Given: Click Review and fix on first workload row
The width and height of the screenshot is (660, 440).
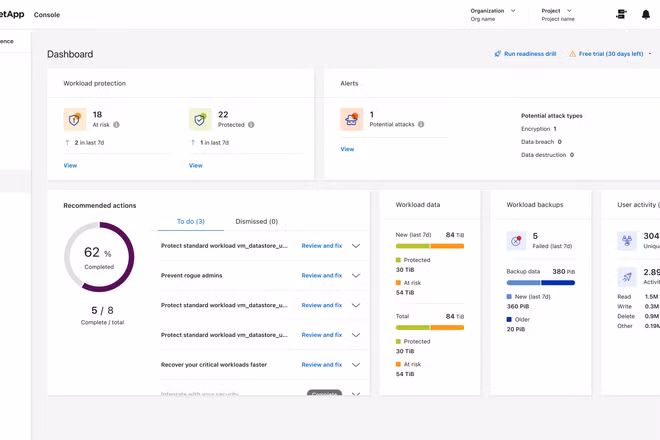Looking at the screenshot, I should [322, 246].
